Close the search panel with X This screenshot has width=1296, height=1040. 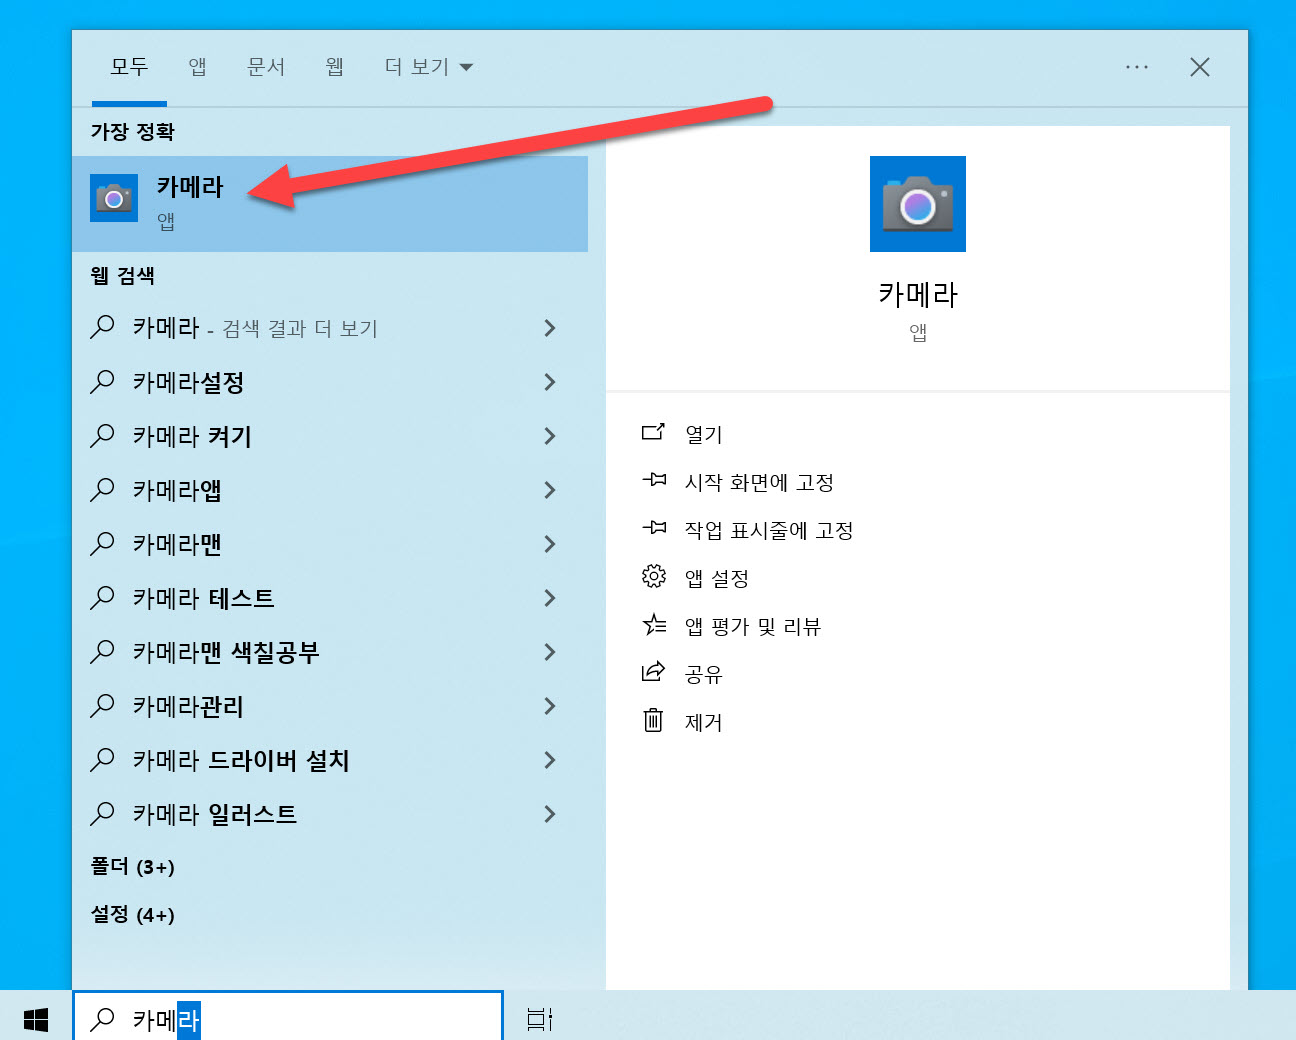(1200, 67)
